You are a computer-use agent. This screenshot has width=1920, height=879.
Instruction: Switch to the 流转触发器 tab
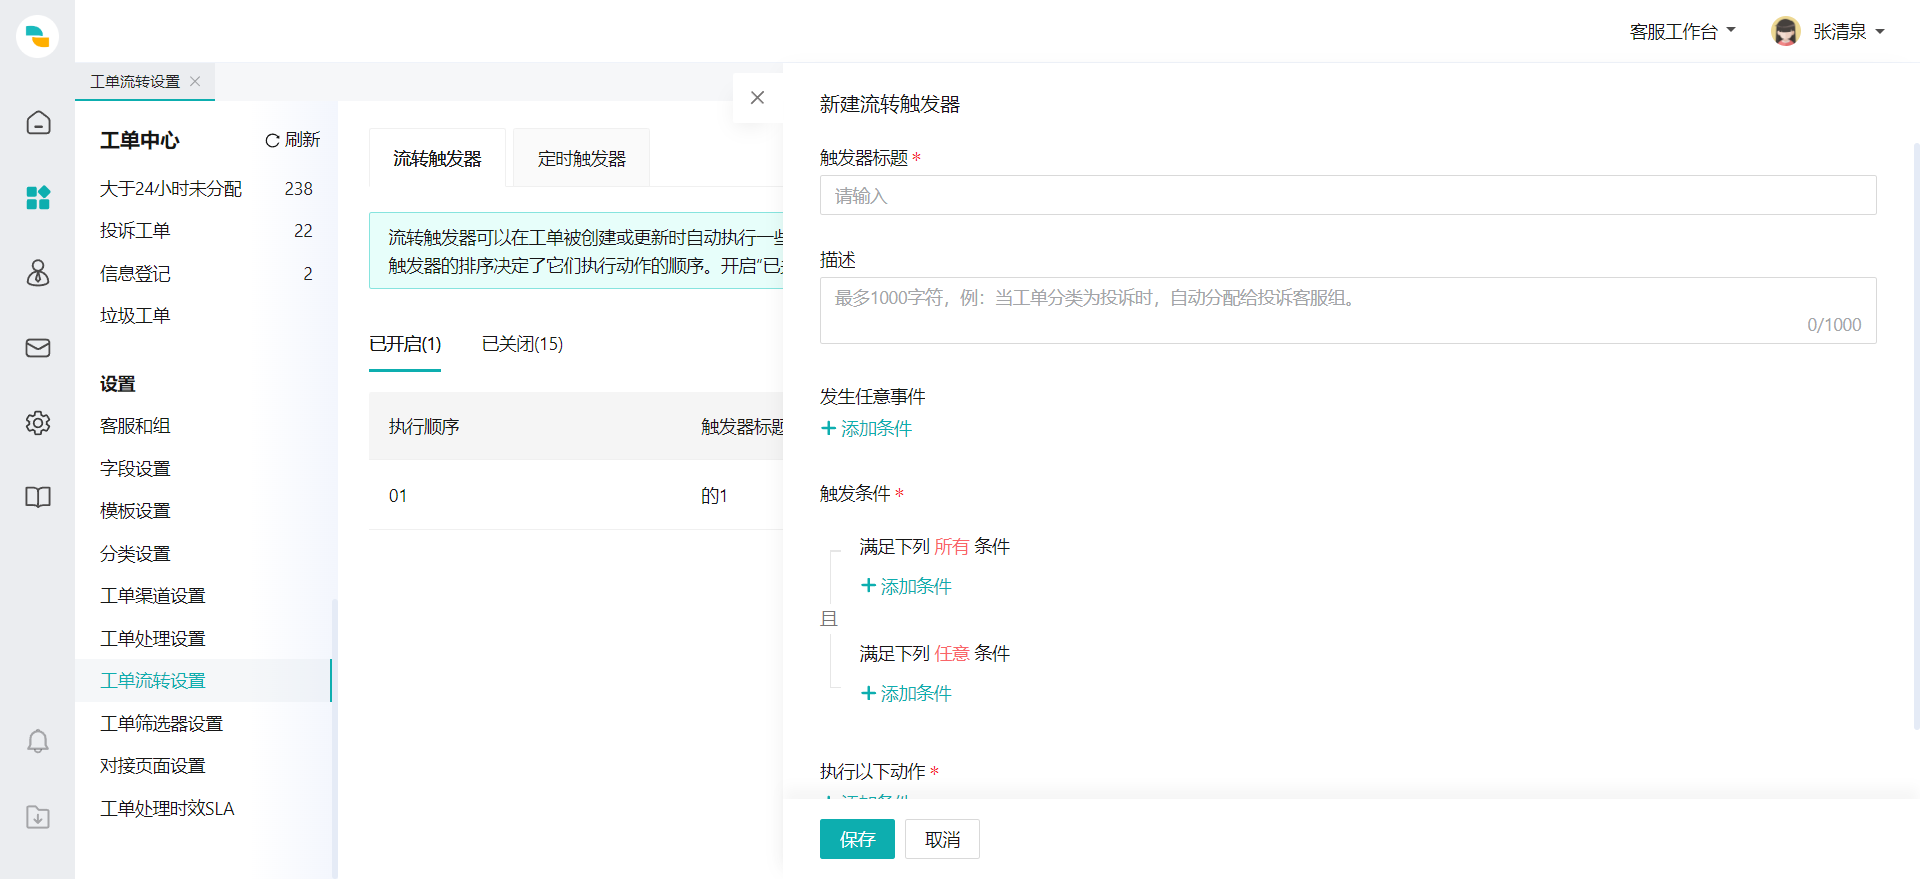pyautogui.click(x=437, y=158)
